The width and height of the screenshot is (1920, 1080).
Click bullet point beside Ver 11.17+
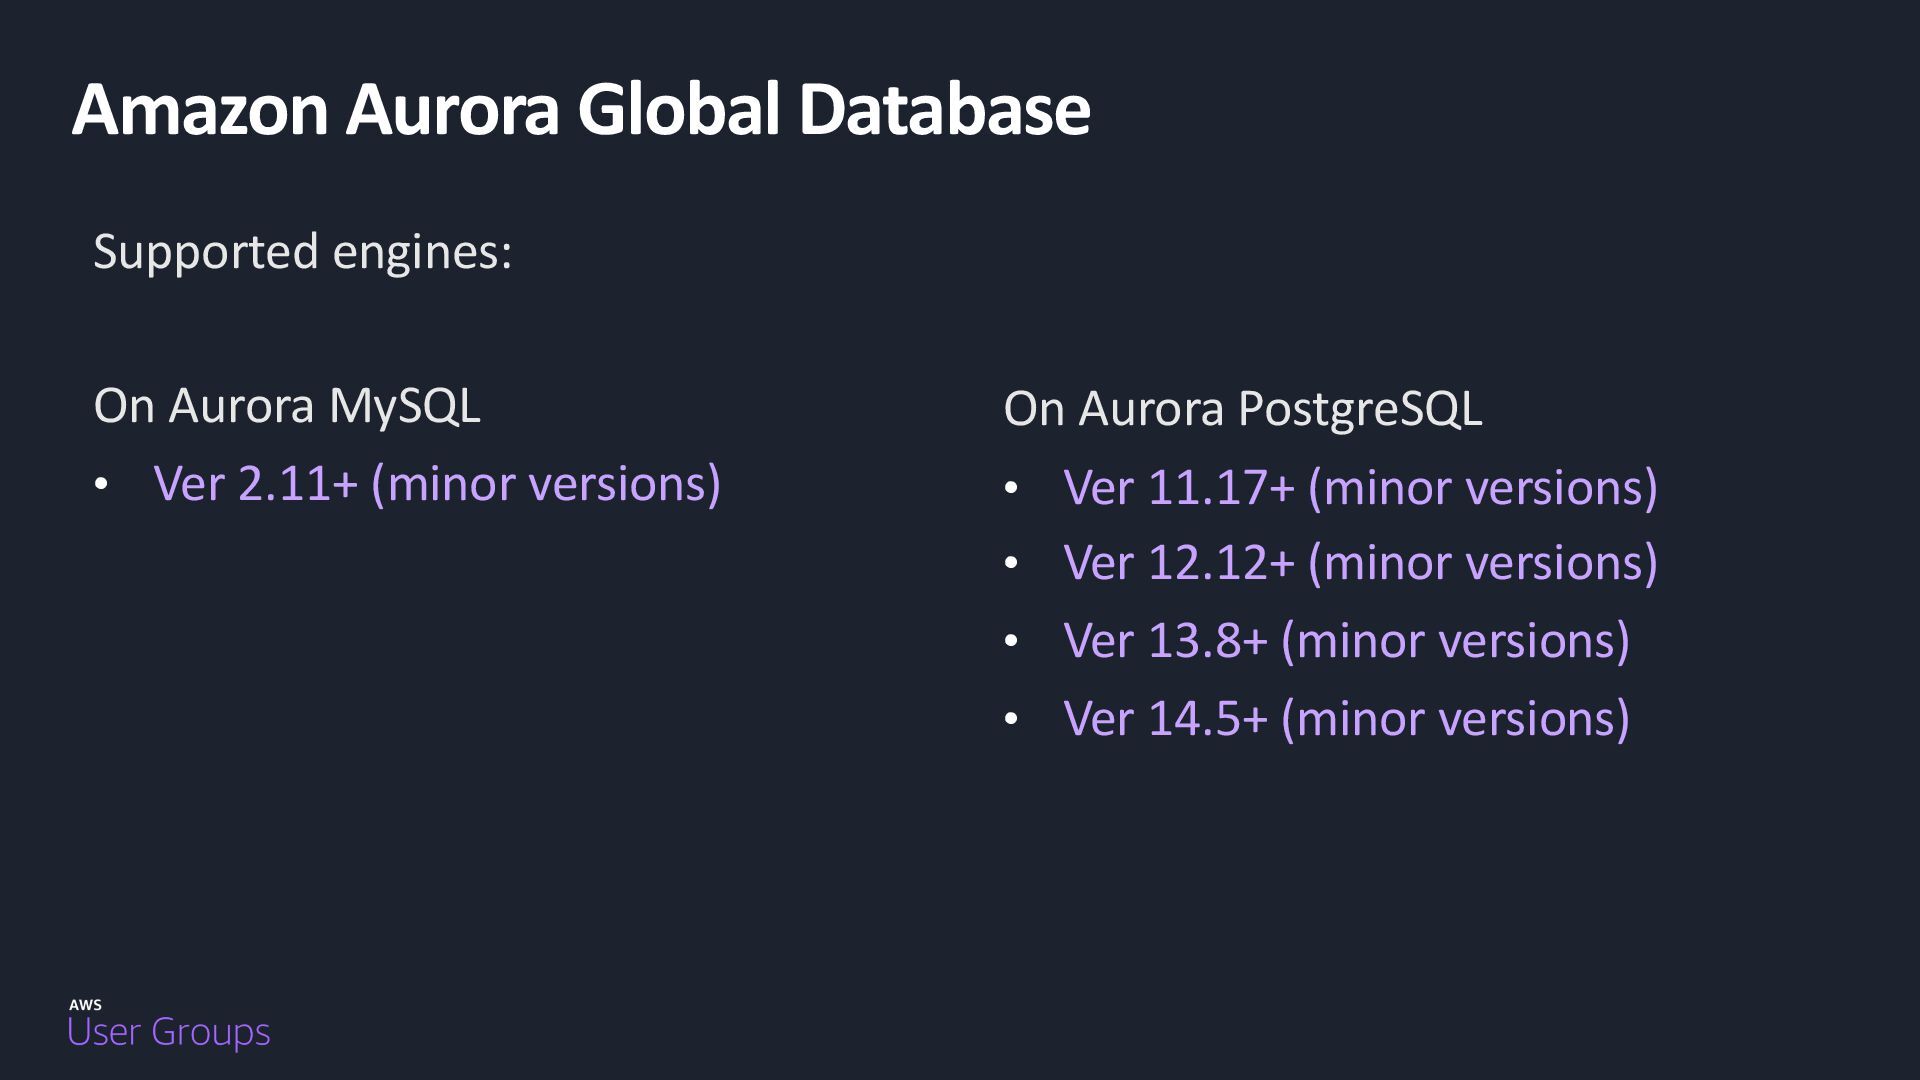click(x=1011, y=489)
